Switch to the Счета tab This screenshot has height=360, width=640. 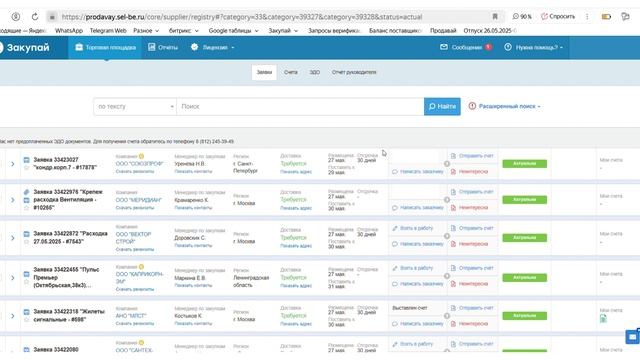point(291,72)
